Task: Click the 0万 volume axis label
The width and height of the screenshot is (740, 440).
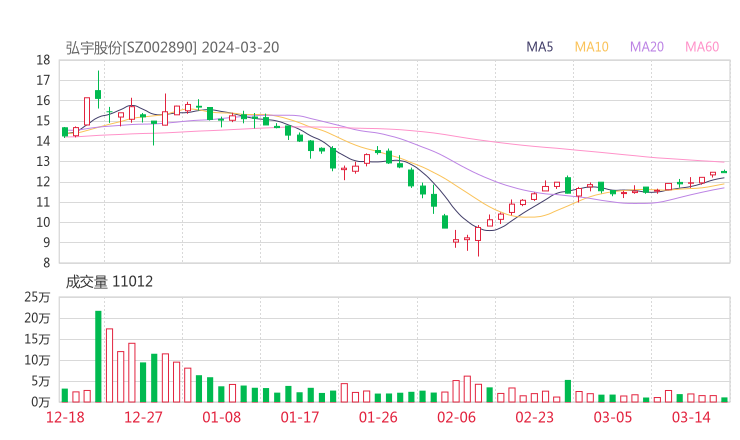Action: [x=41, y=402]
